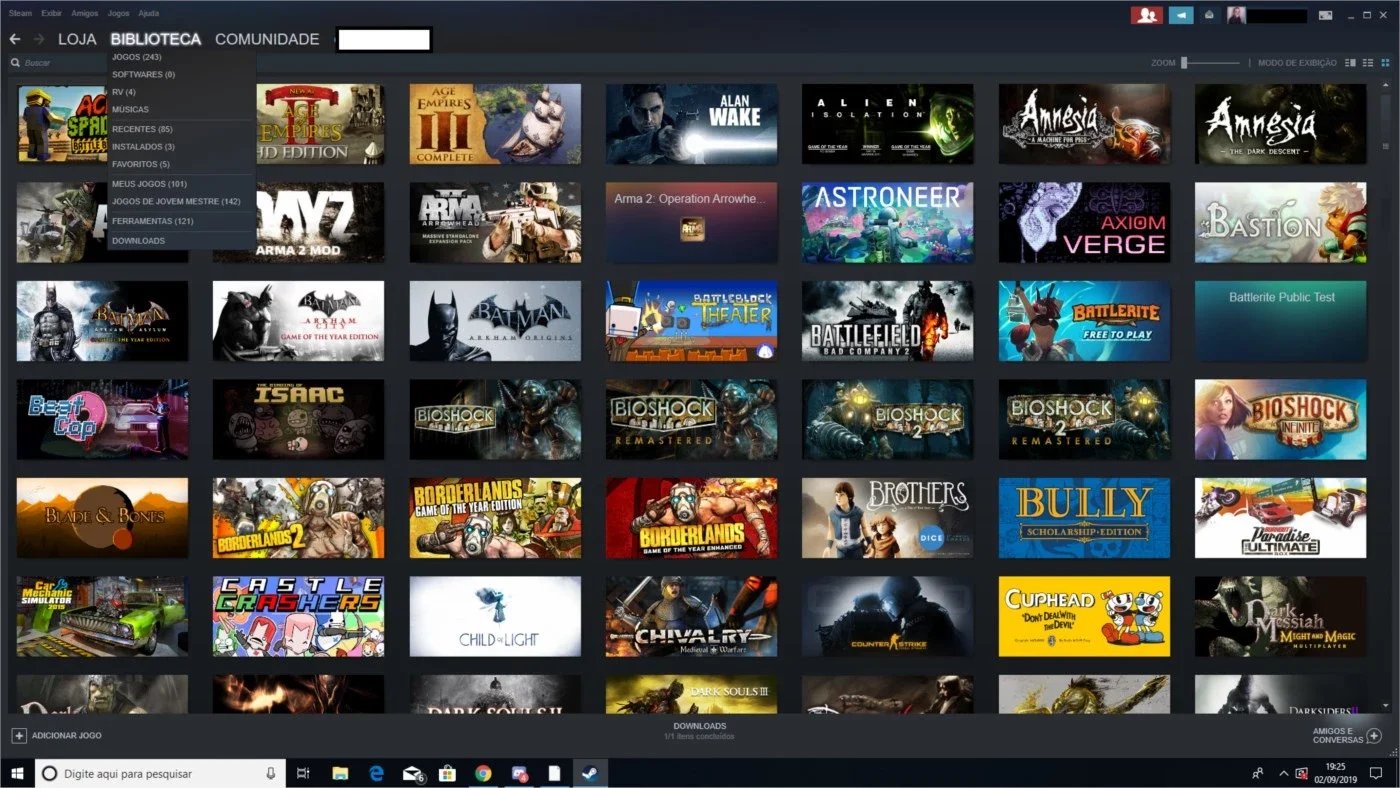This screenshot has height=788, width=1400.
Task: Open Google Chrome from the taskbar
Action: pos(483,773)
